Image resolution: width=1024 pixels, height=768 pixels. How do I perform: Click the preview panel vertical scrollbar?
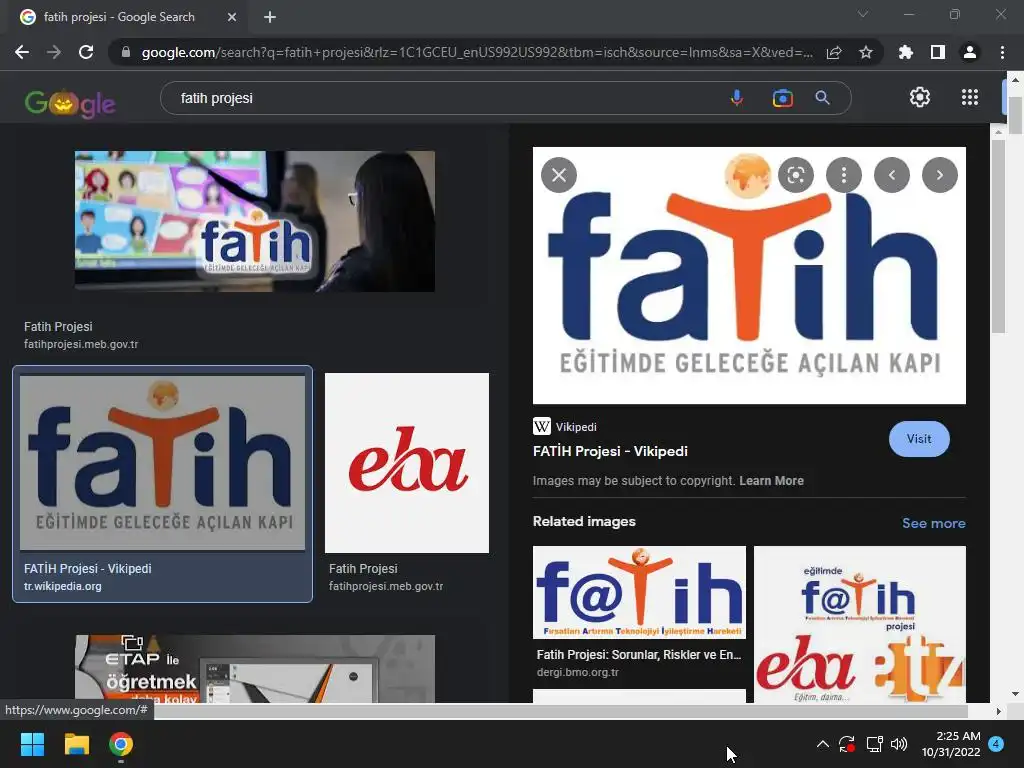998,236
